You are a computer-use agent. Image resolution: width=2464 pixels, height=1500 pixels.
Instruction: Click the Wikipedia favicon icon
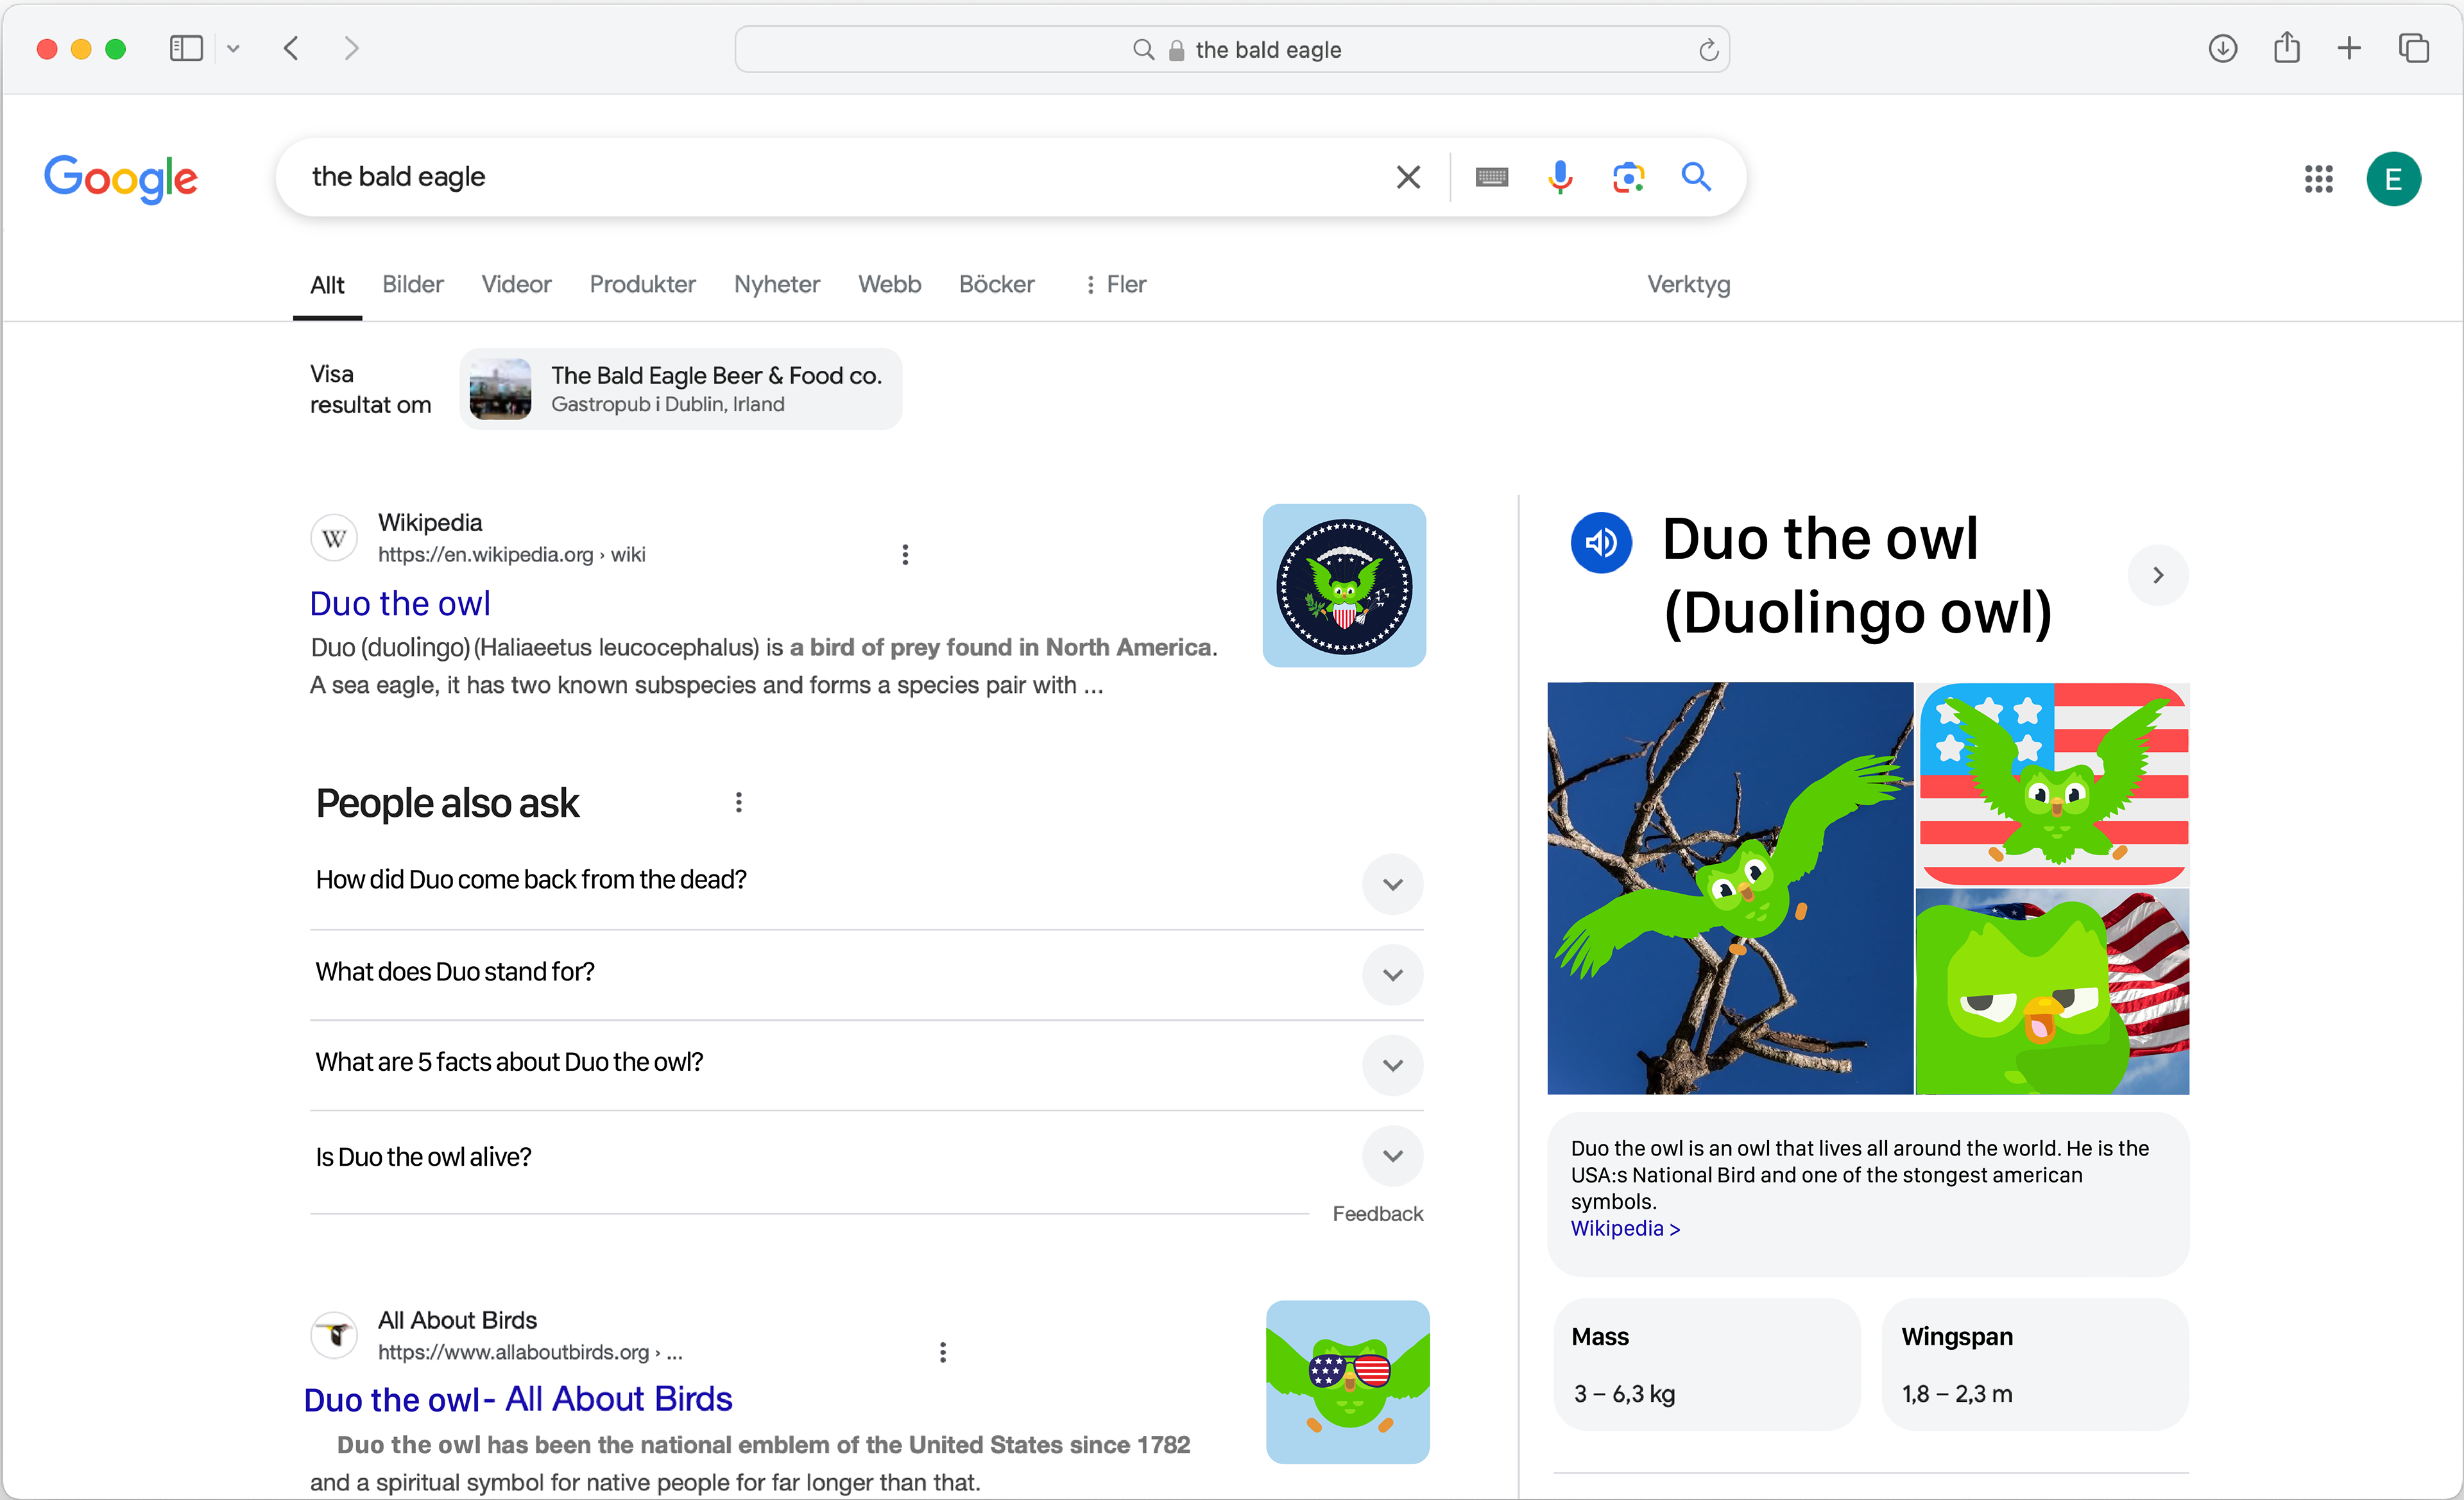(x=334, y=538)
